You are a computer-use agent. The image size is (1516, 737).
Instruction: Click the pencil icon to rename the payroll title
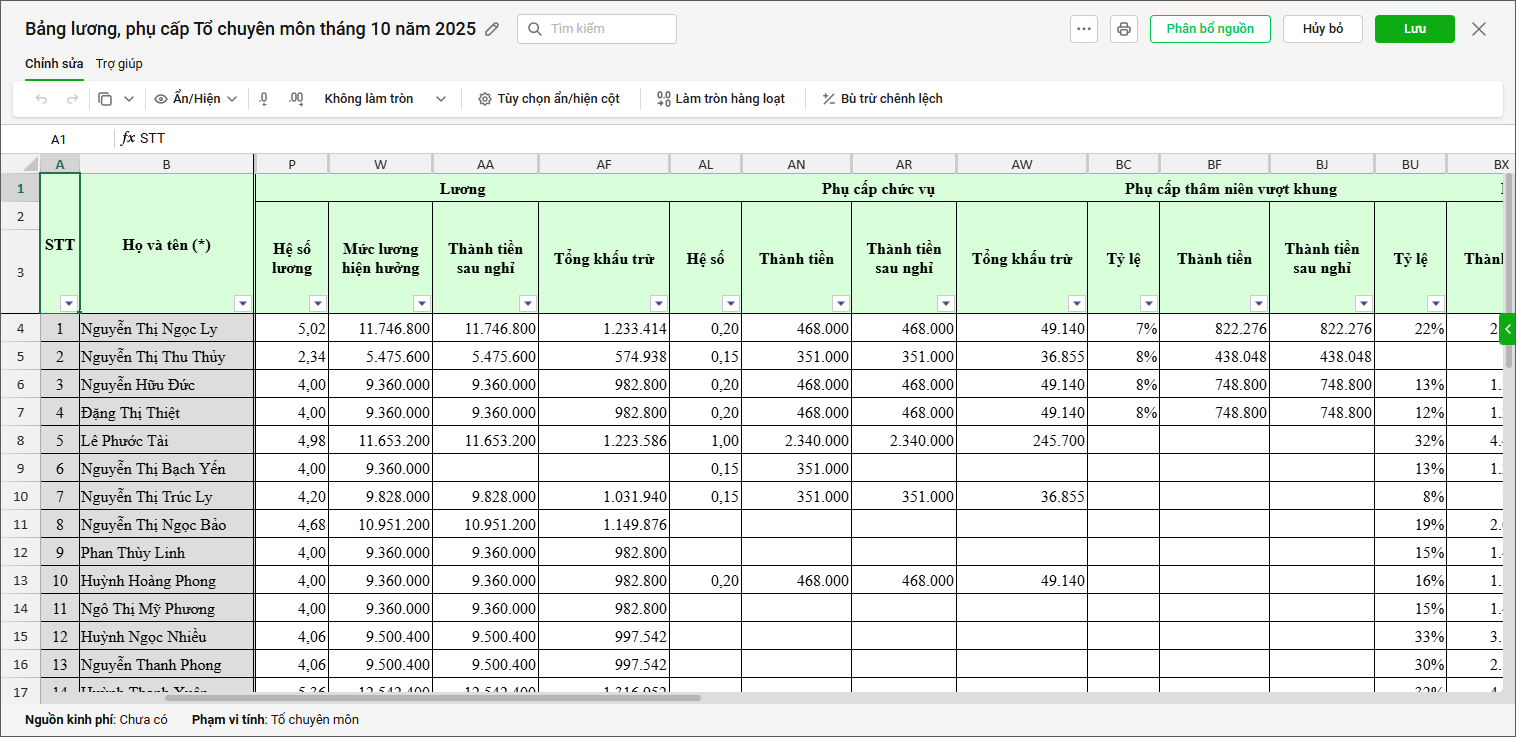pos(492,29)
